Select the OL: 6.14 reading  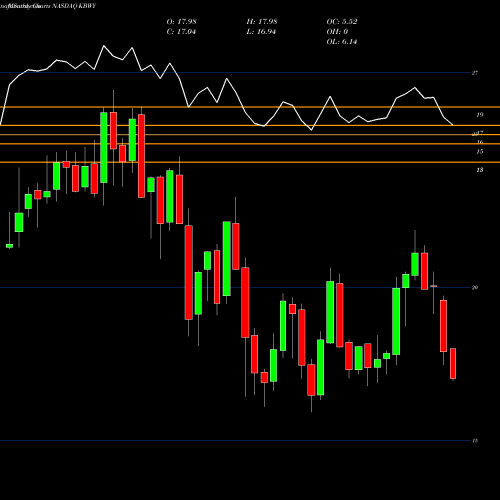pyautogui.click(x=342, y=42)
